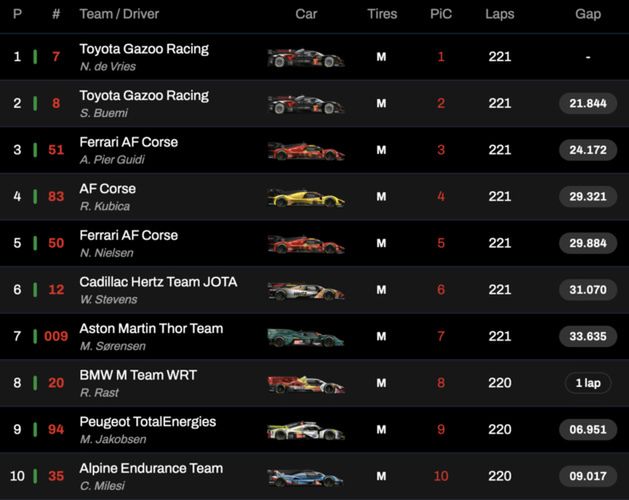The height and width of the screenshot is (500, 629).
Task: Click the 1 lap gap badge
Action: (x=588, y=384)
